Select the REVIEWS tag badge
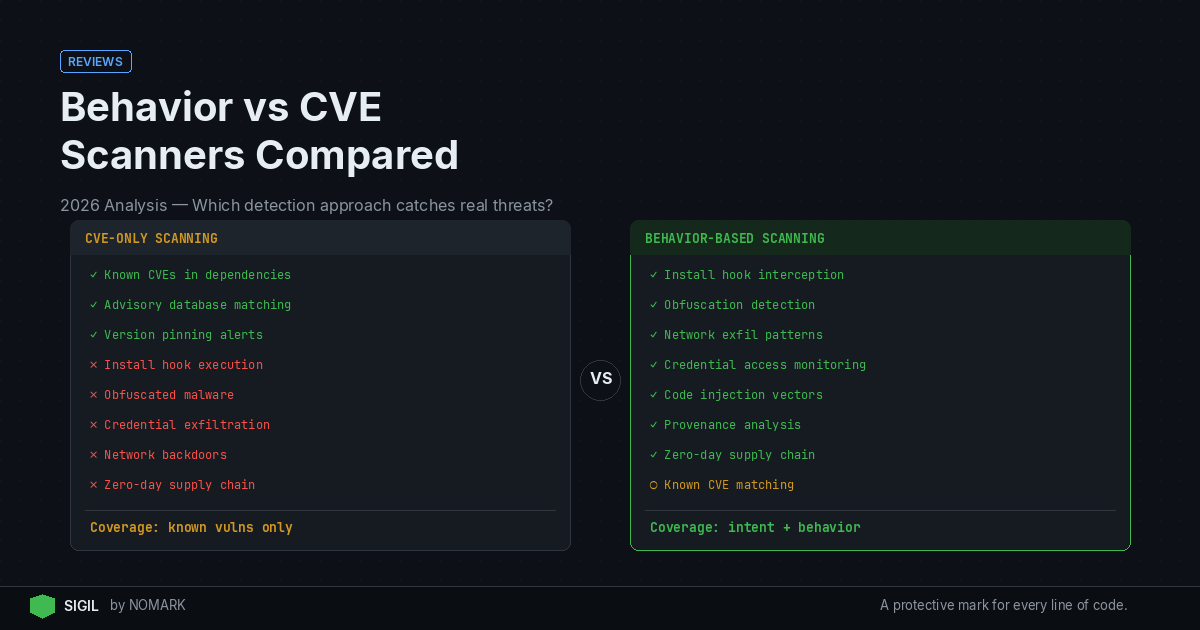 [96, 62]
